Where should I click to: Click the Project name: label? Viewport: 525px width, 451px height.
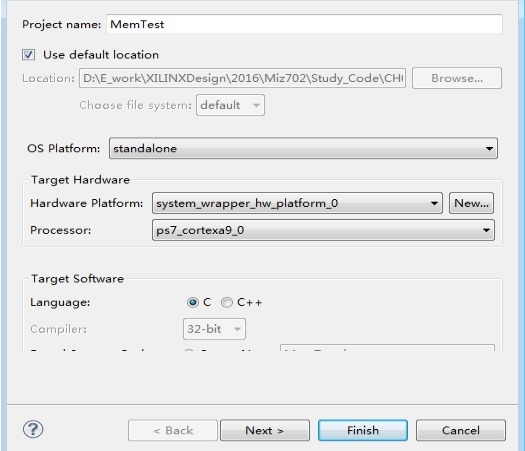(61, 24)
